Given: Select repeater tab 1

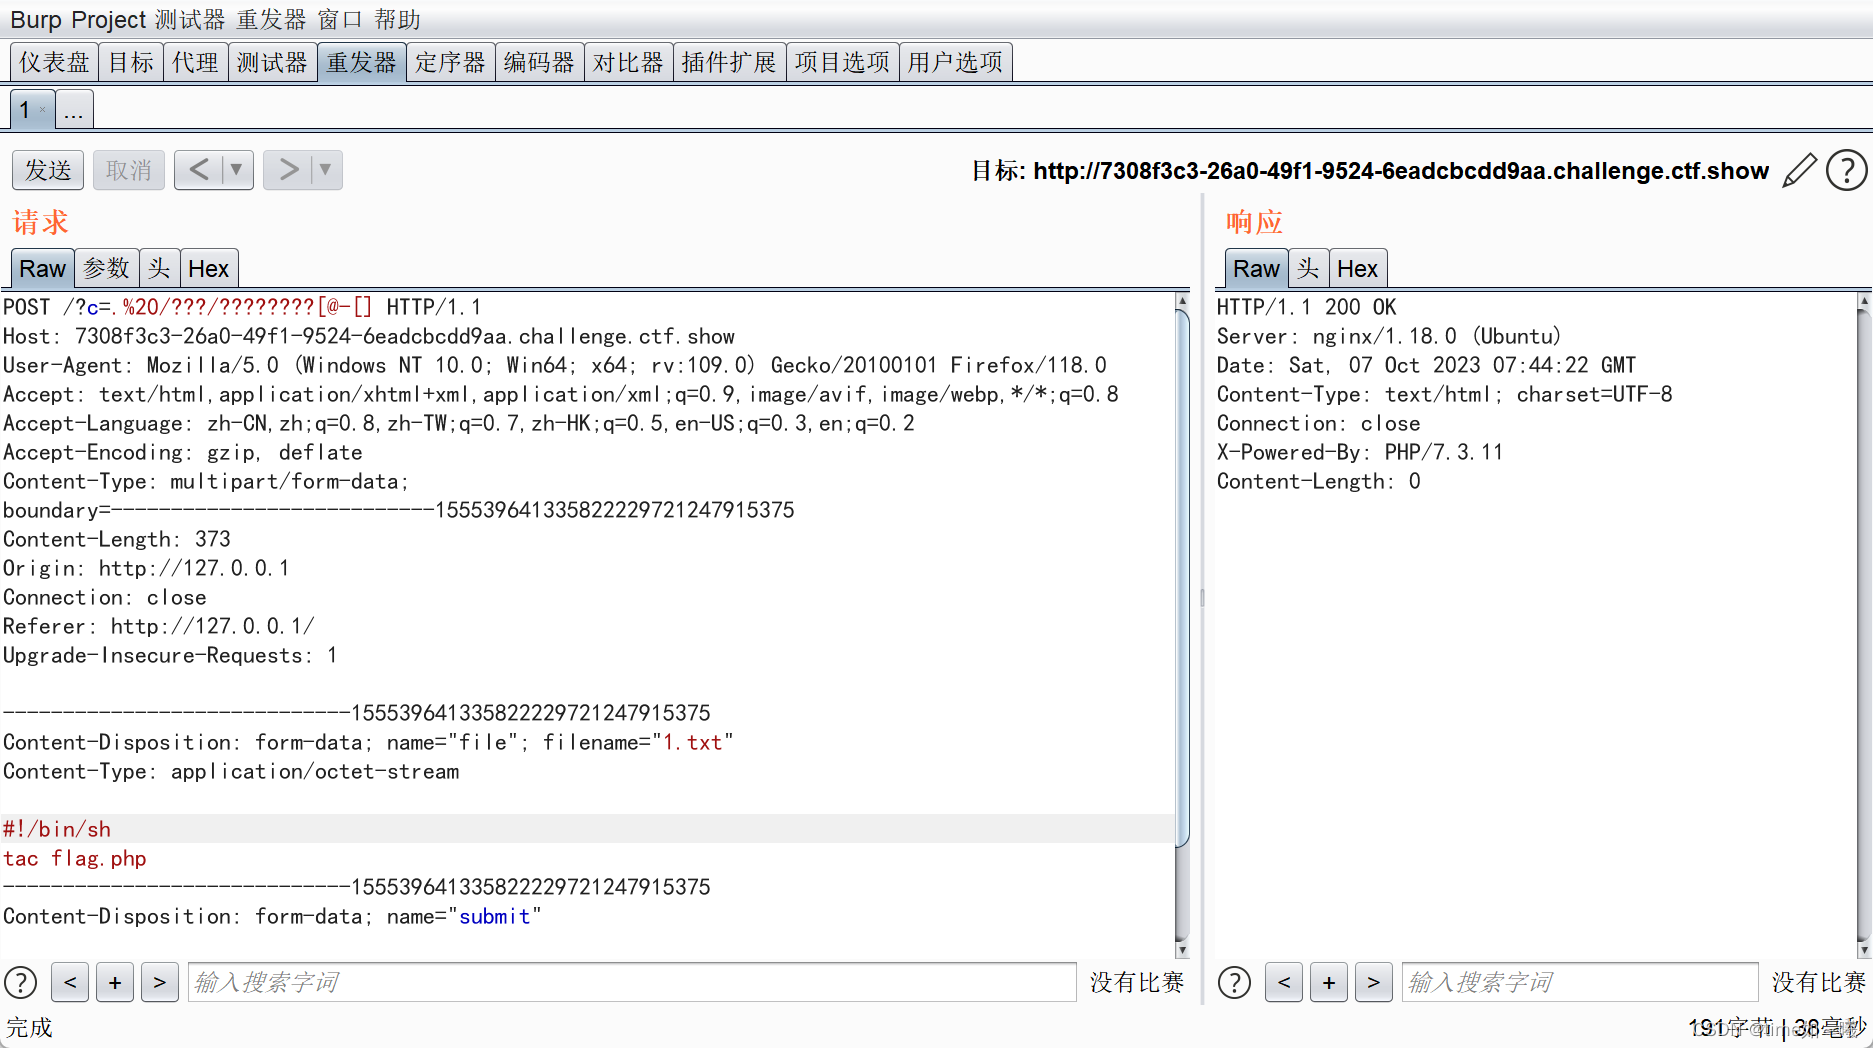Looking at the screenshot, I should [24, 110].
